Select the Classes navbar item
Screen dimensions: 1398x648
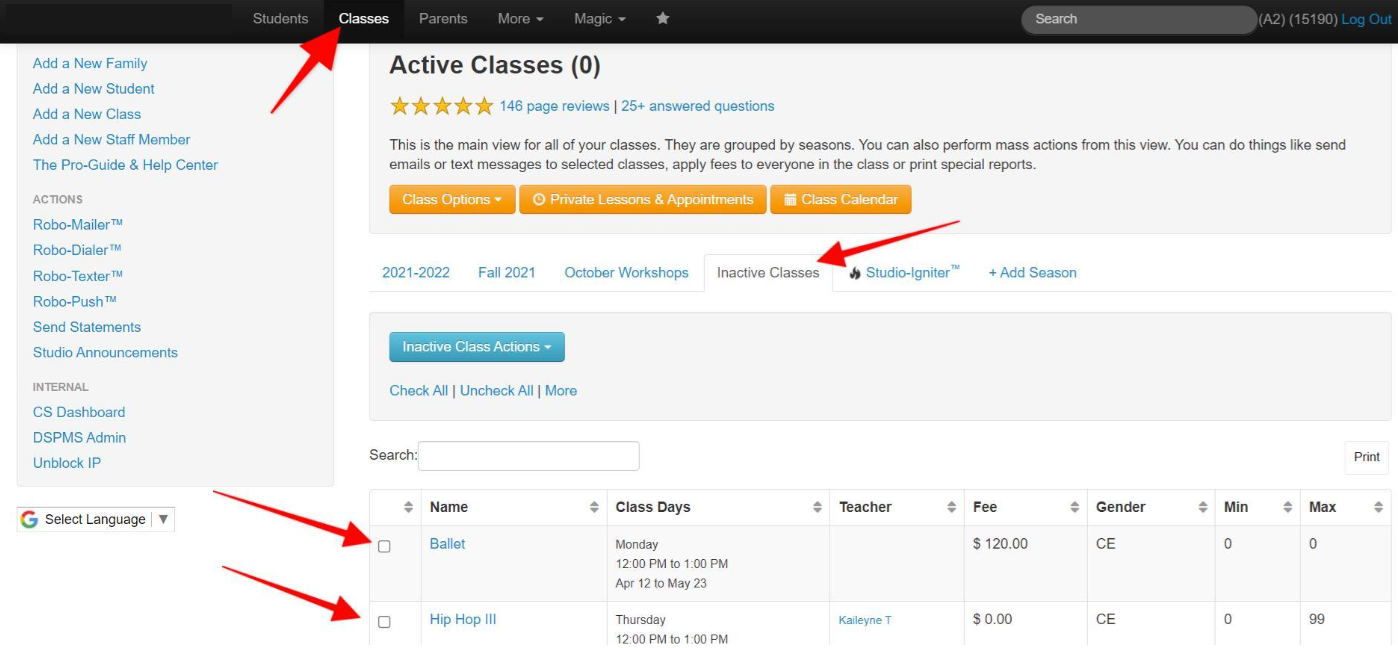pyautogui.click(x=364, y=19)
